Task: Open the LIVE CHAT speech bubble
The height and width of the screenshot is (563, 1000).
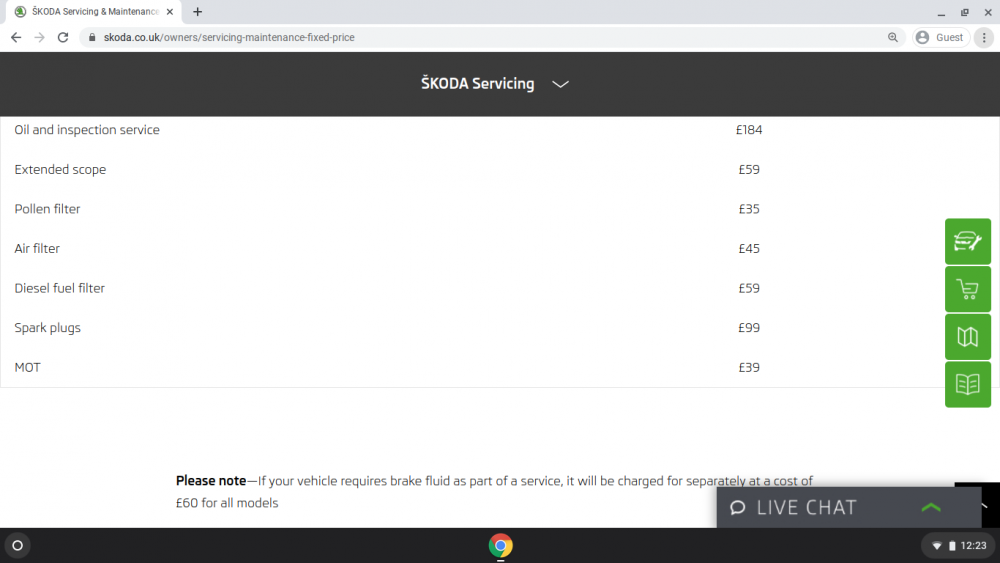Action: (x=737, y=508)
